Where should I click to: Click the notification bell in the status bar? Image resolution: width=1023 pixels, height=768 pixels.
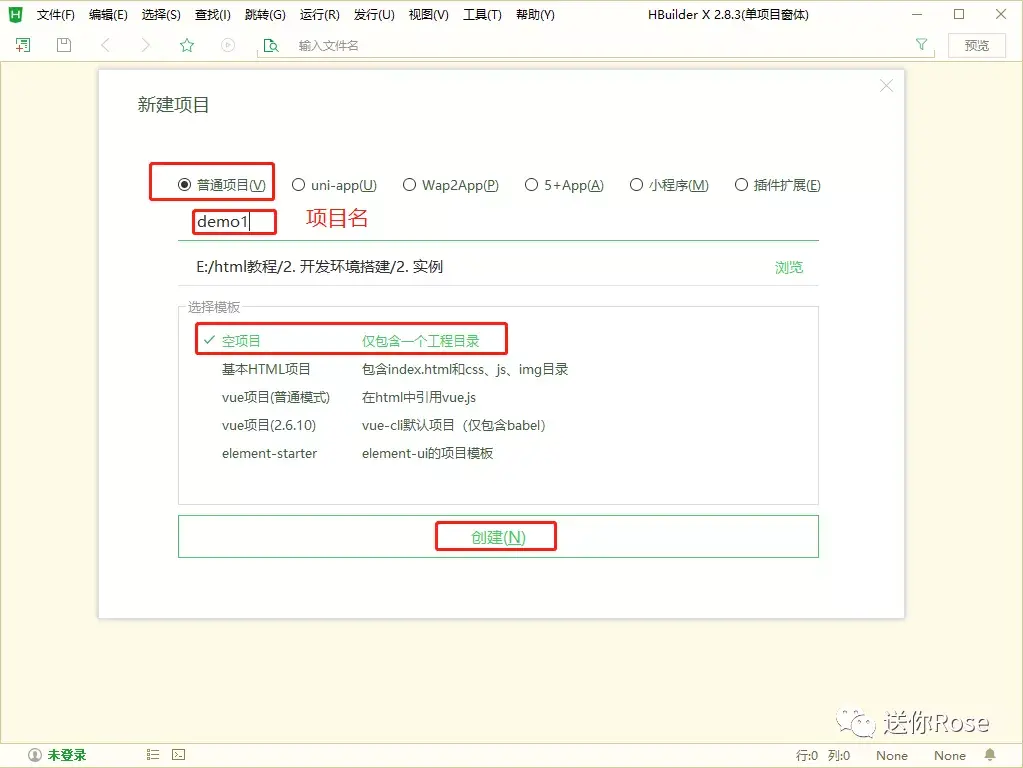point(989,755)
